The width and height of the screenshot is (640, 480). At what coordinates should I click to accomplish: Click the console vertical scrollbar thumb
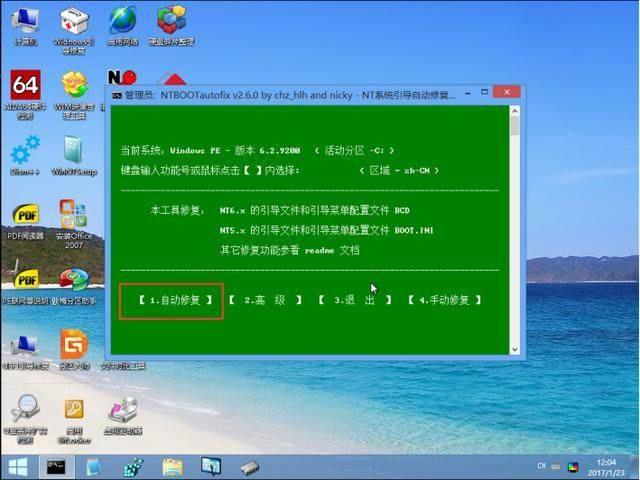pyautogui.click(x=515, y=126)
